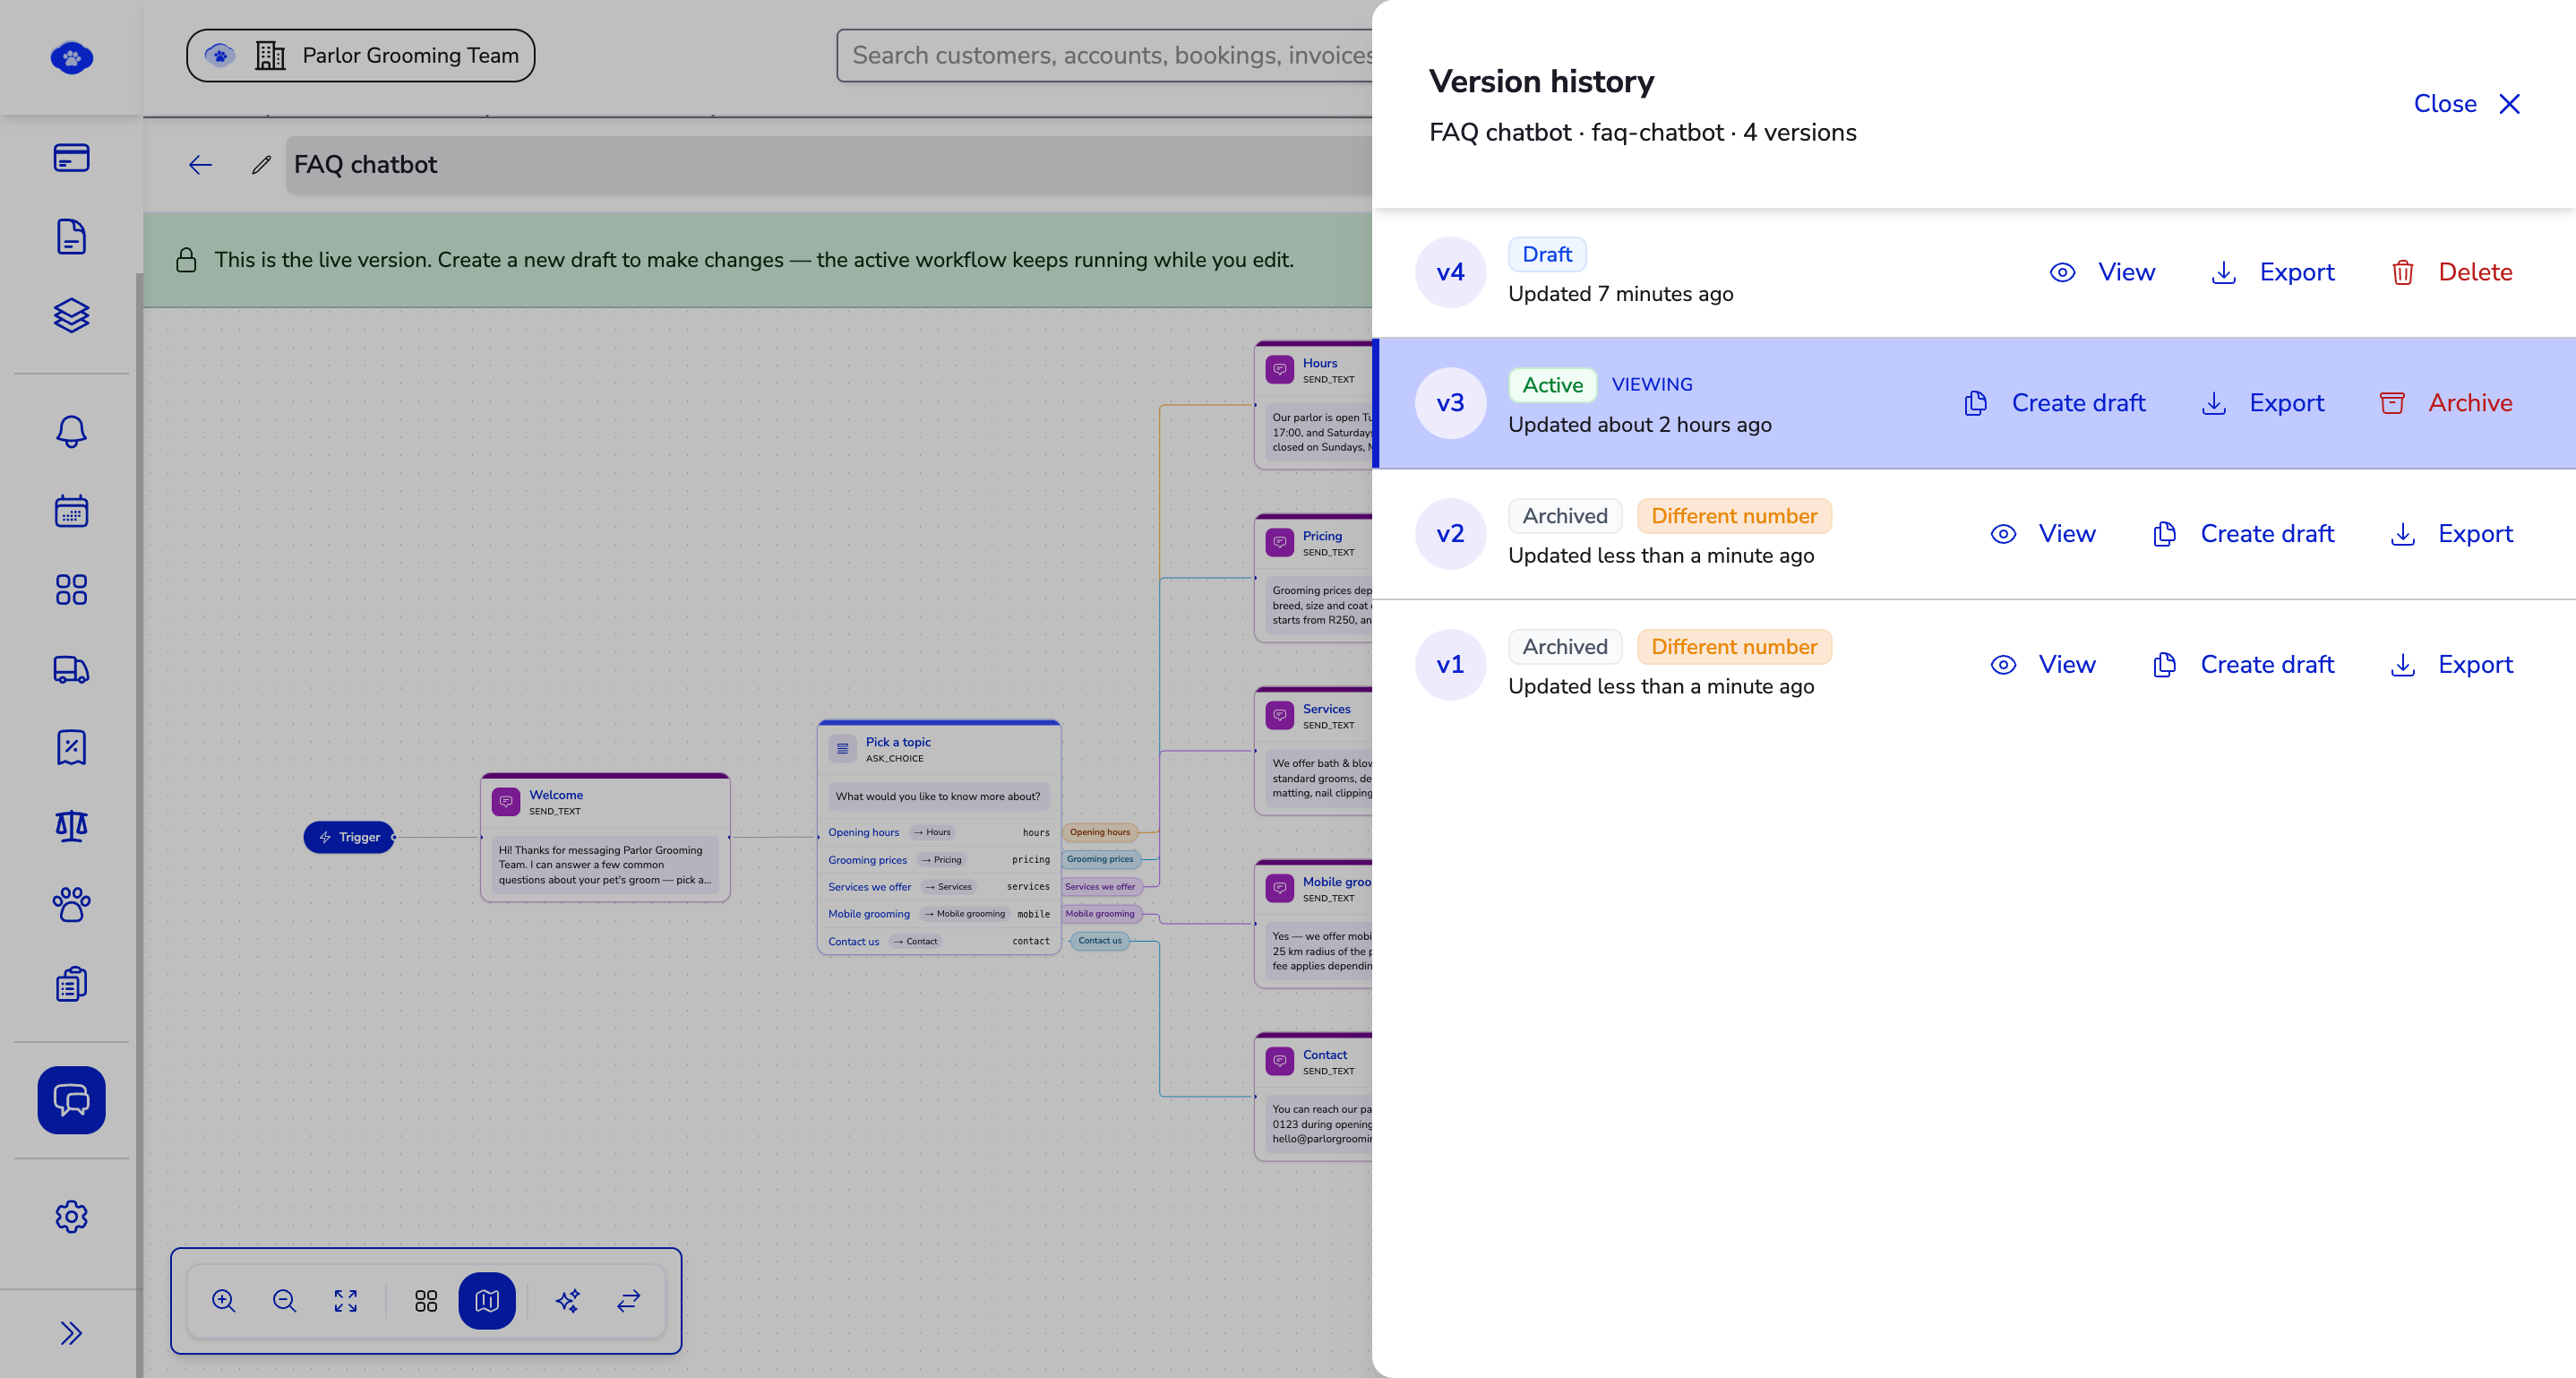Select the Contact node
This screenshot has width=2576, height=1378.
(1314, 1097)
